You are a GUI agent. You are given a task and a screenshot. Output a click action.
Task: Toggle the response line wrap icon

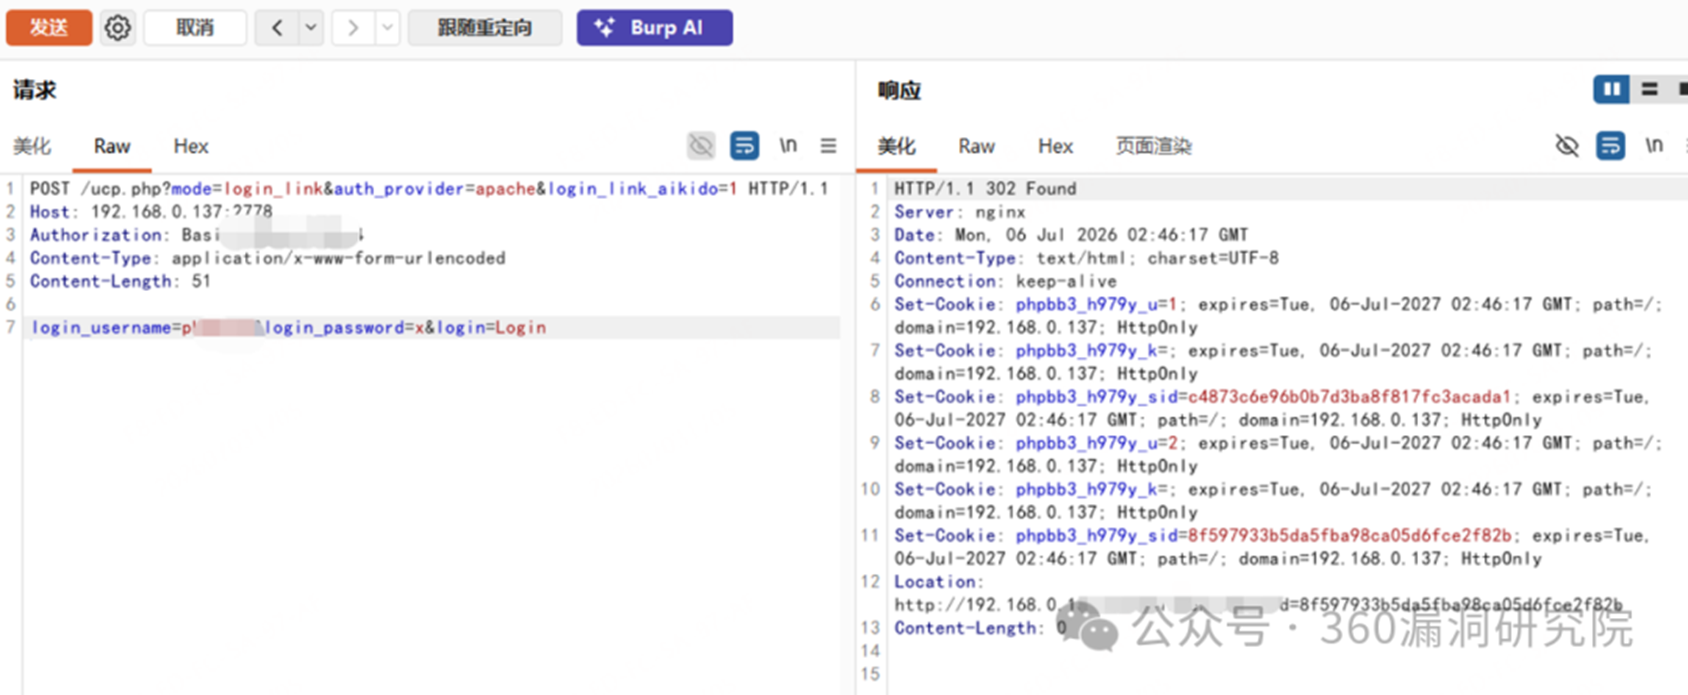[1610, 146]
